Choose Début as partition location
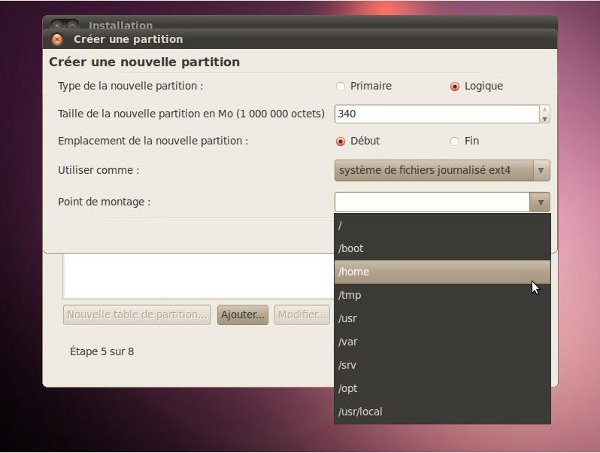600x453 pixels. point(340,141)
